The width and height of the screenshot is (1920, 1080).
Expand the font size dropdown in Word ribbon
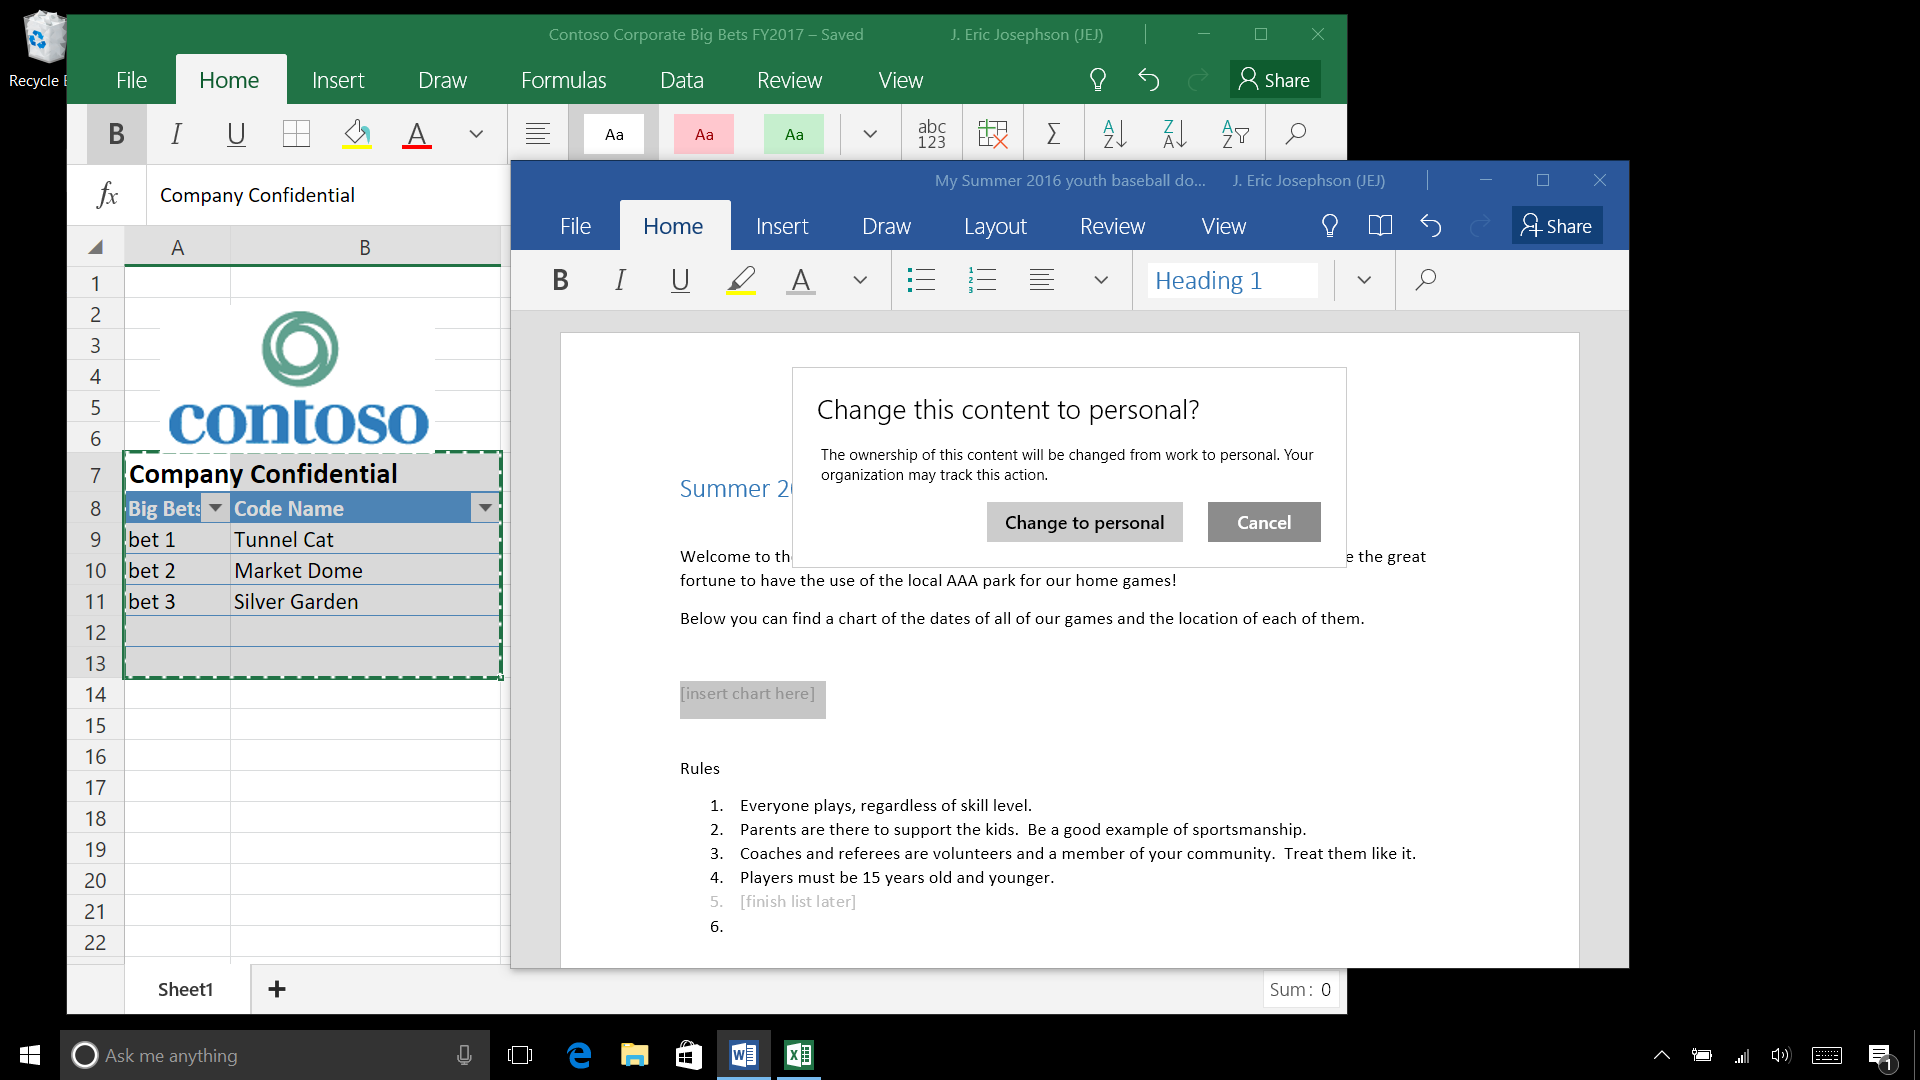point(858,280)
